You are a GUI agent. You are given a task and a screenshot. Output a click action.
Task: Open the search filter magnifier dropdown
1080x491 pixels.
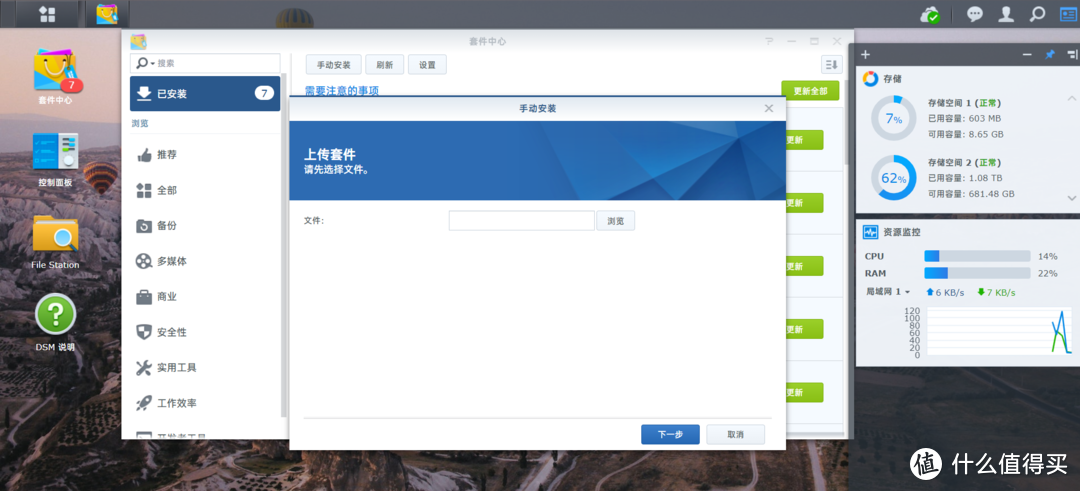pyautogui.click(x=145, y=63)
